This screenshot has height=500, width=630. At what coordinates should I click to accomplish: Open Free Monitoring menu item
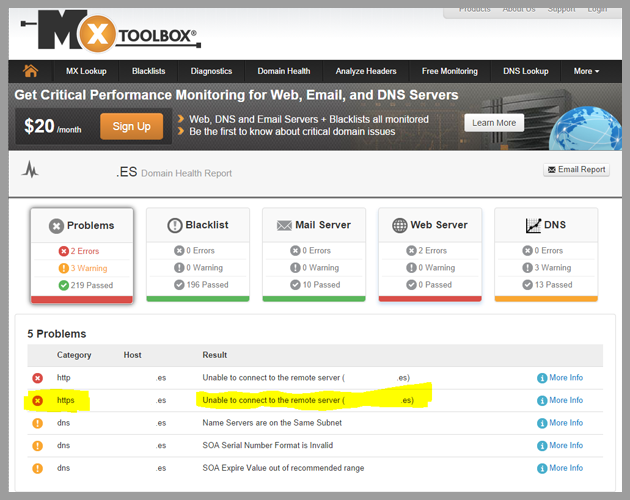(450, 71)
